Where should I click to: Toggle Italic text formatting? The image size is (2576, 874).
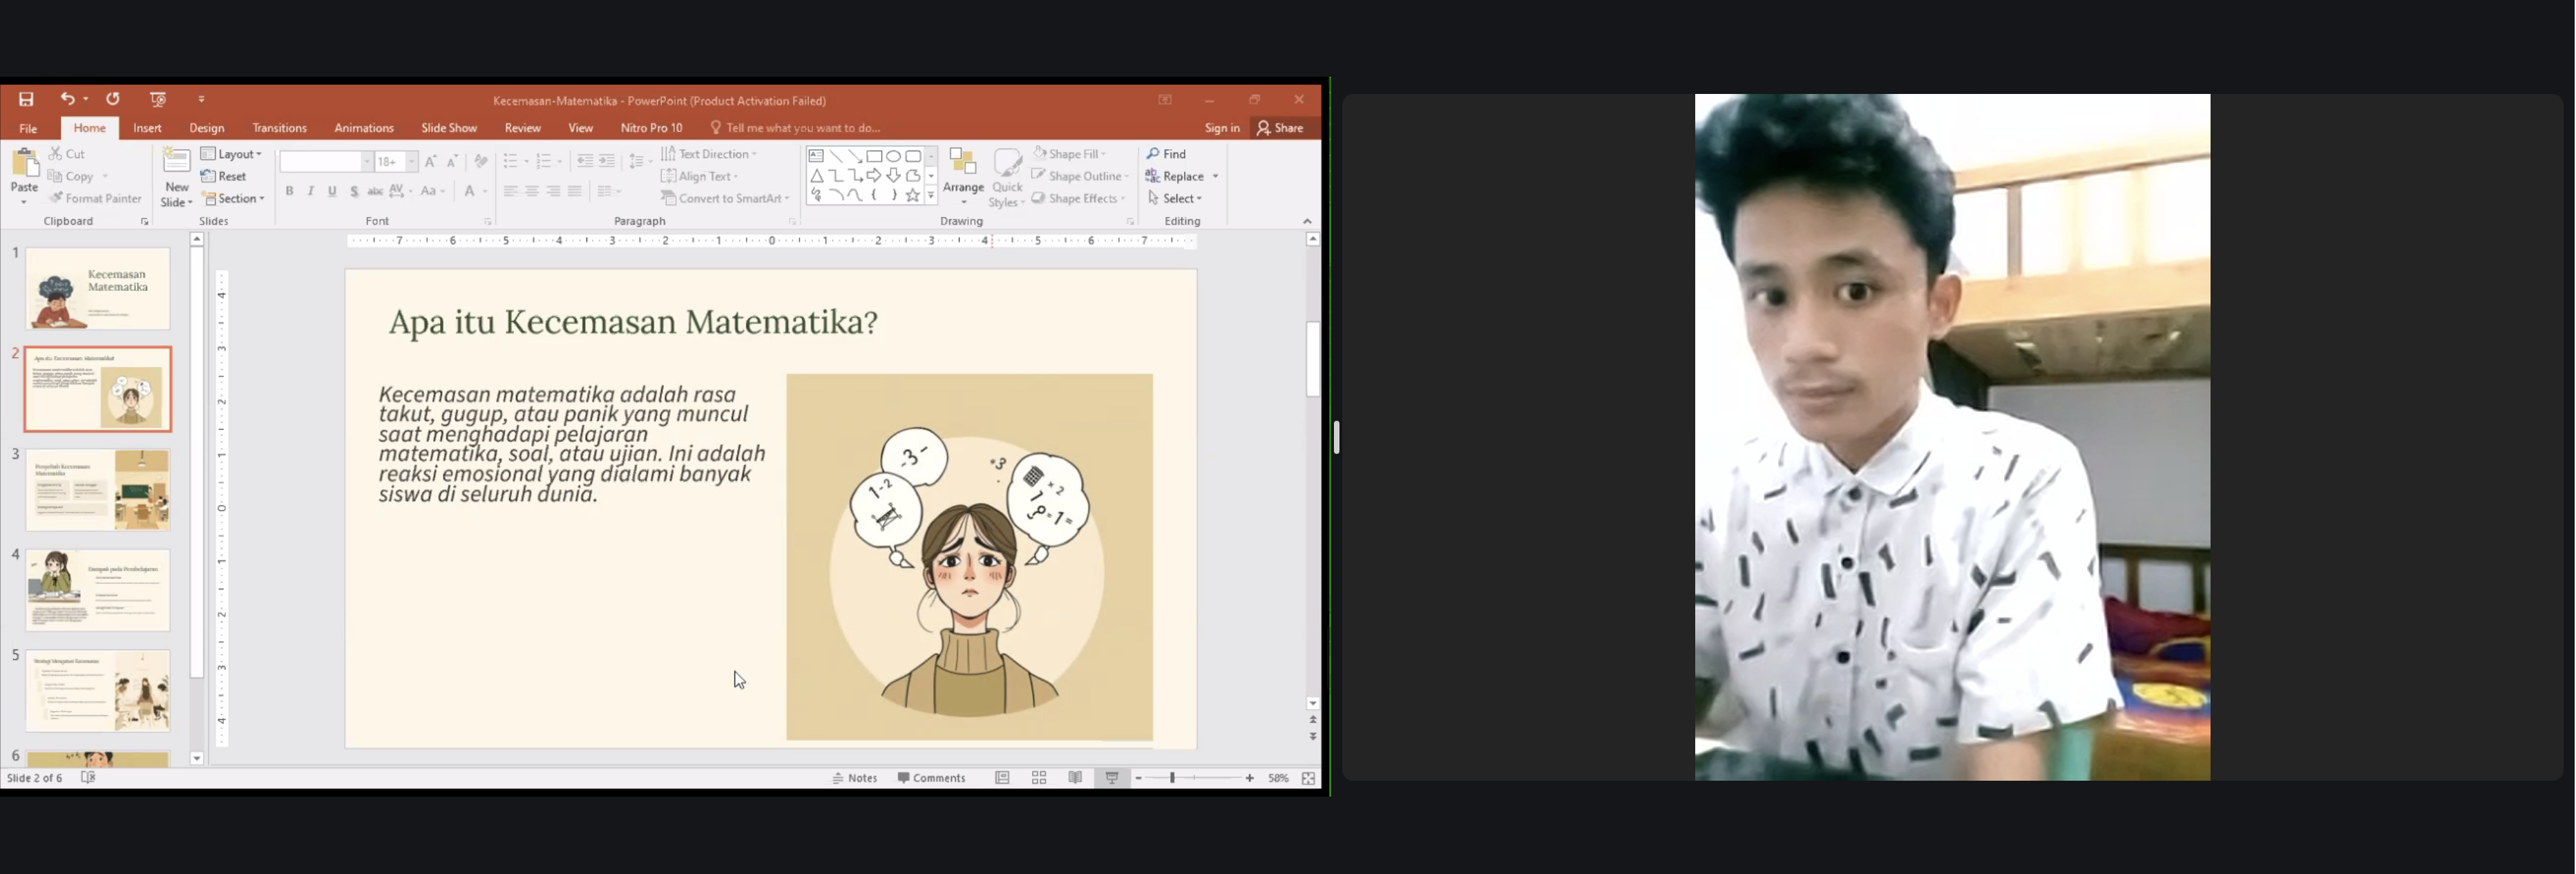[x=311, y=191]
